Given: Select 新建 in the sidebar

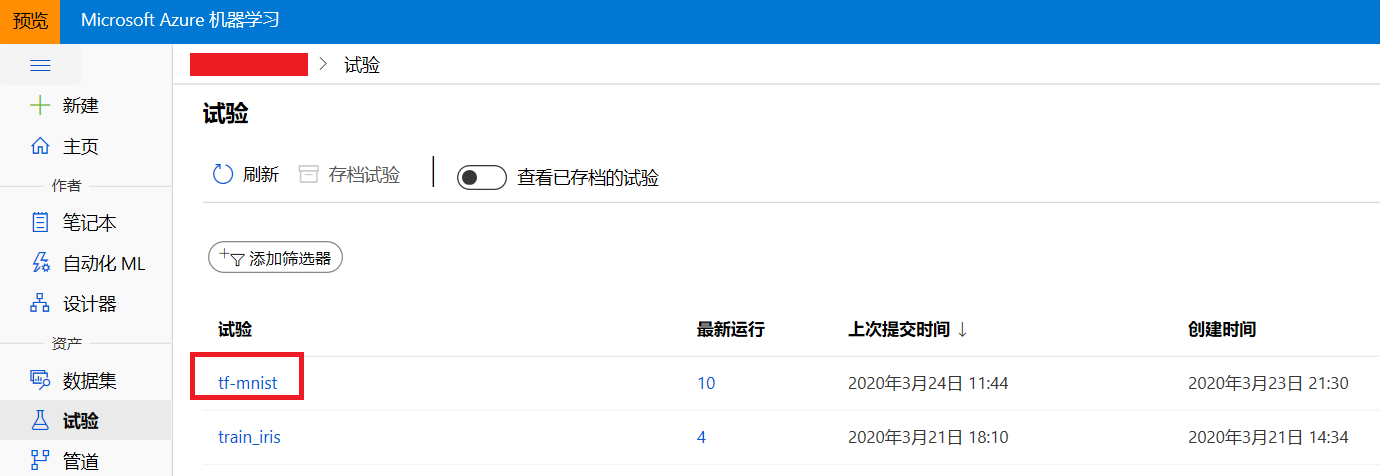Looking at the screenshot, I should point(81,106).
